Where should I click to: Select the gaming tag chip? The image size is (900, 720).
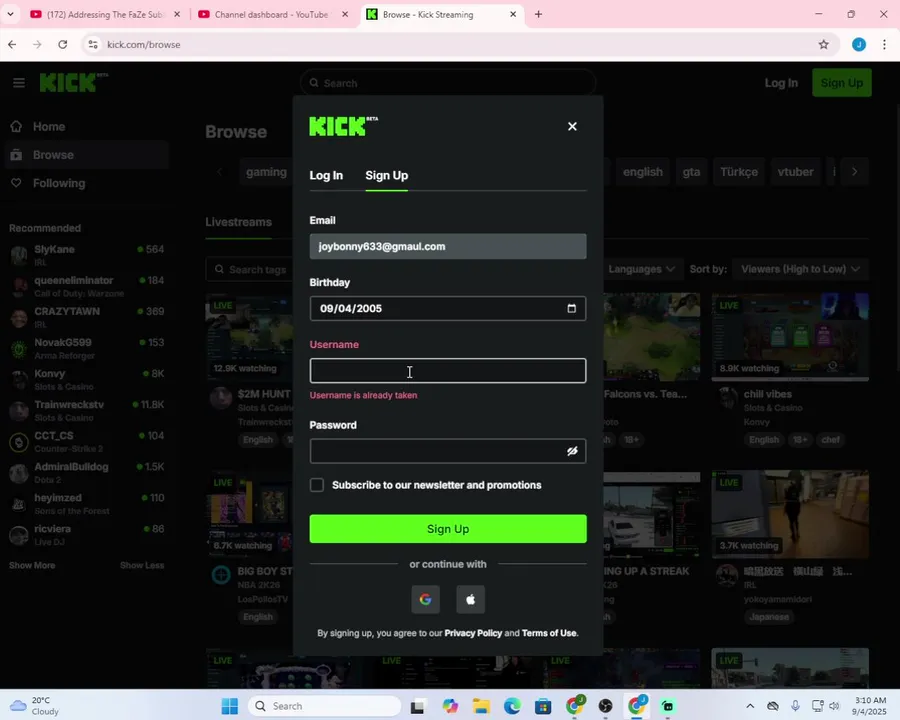pos(266,172)
